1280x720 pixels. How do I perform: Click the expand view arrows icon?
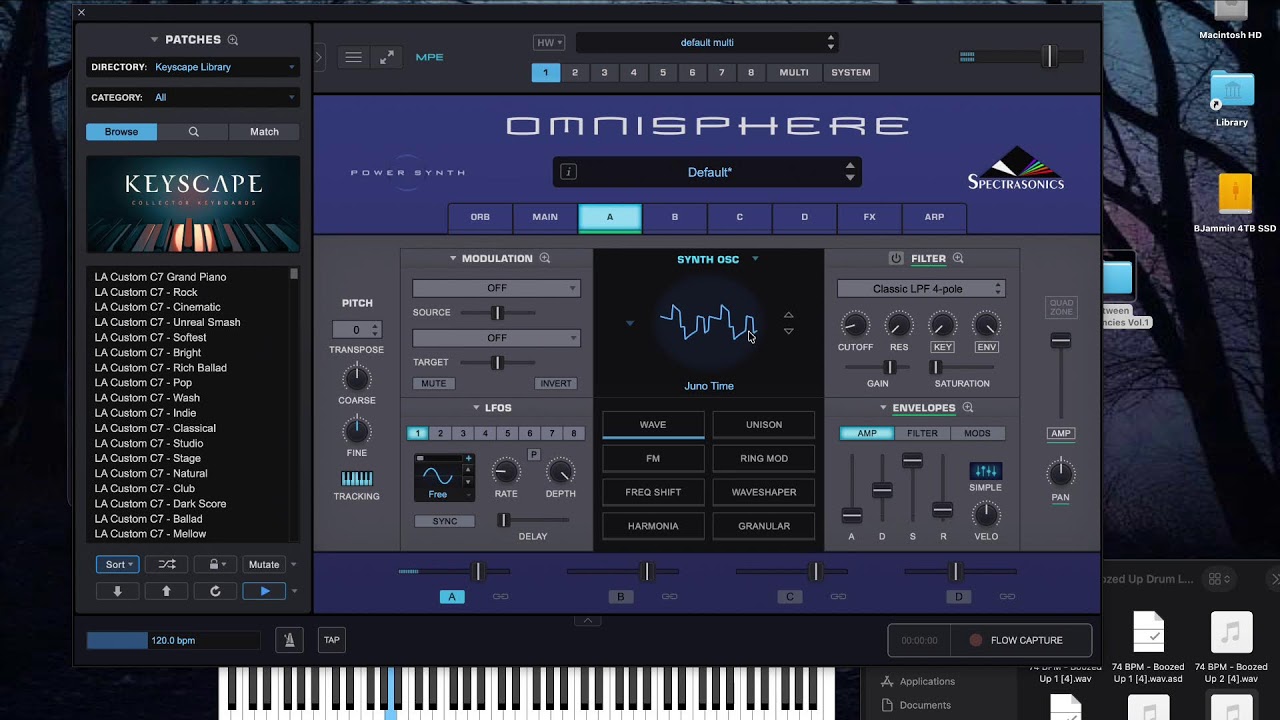pyautogui.click(x=387, y=58)
